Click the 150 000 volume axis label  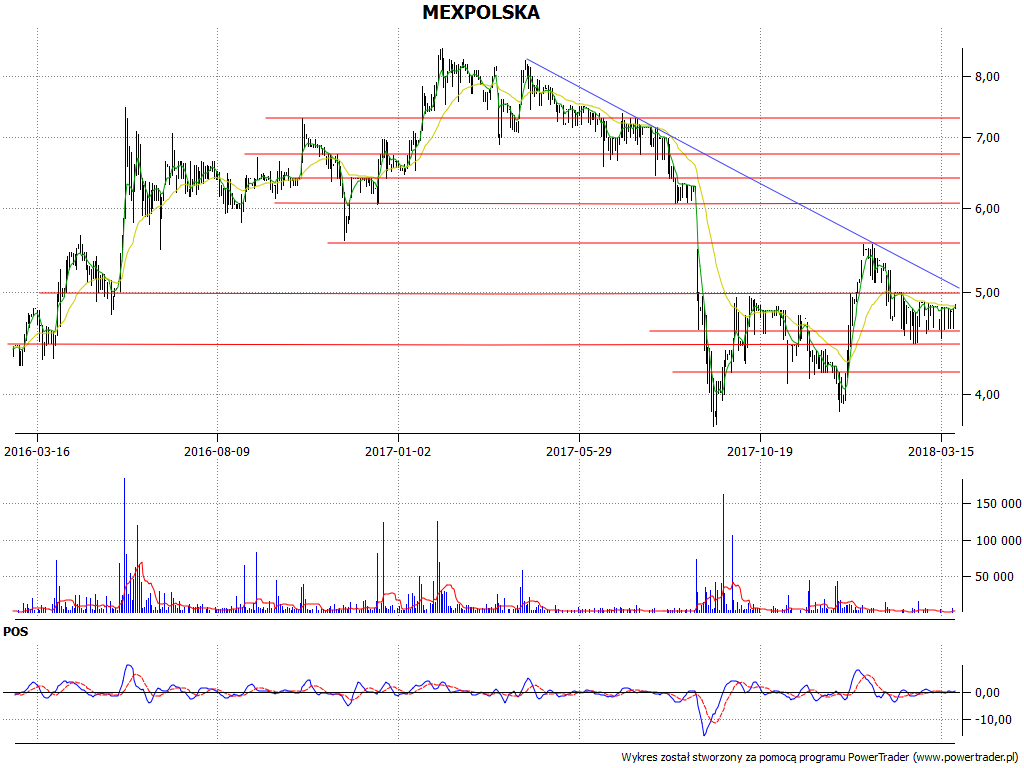(999, 504)
